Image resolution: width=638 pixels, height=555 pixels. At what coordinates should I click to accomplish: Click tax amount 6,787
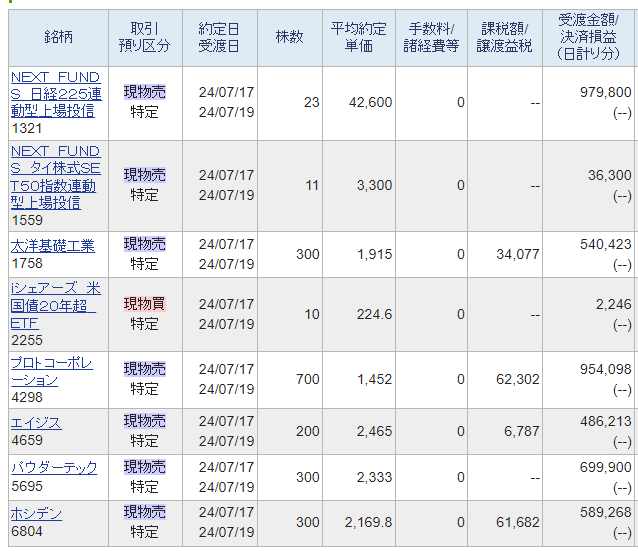[522, 431]
